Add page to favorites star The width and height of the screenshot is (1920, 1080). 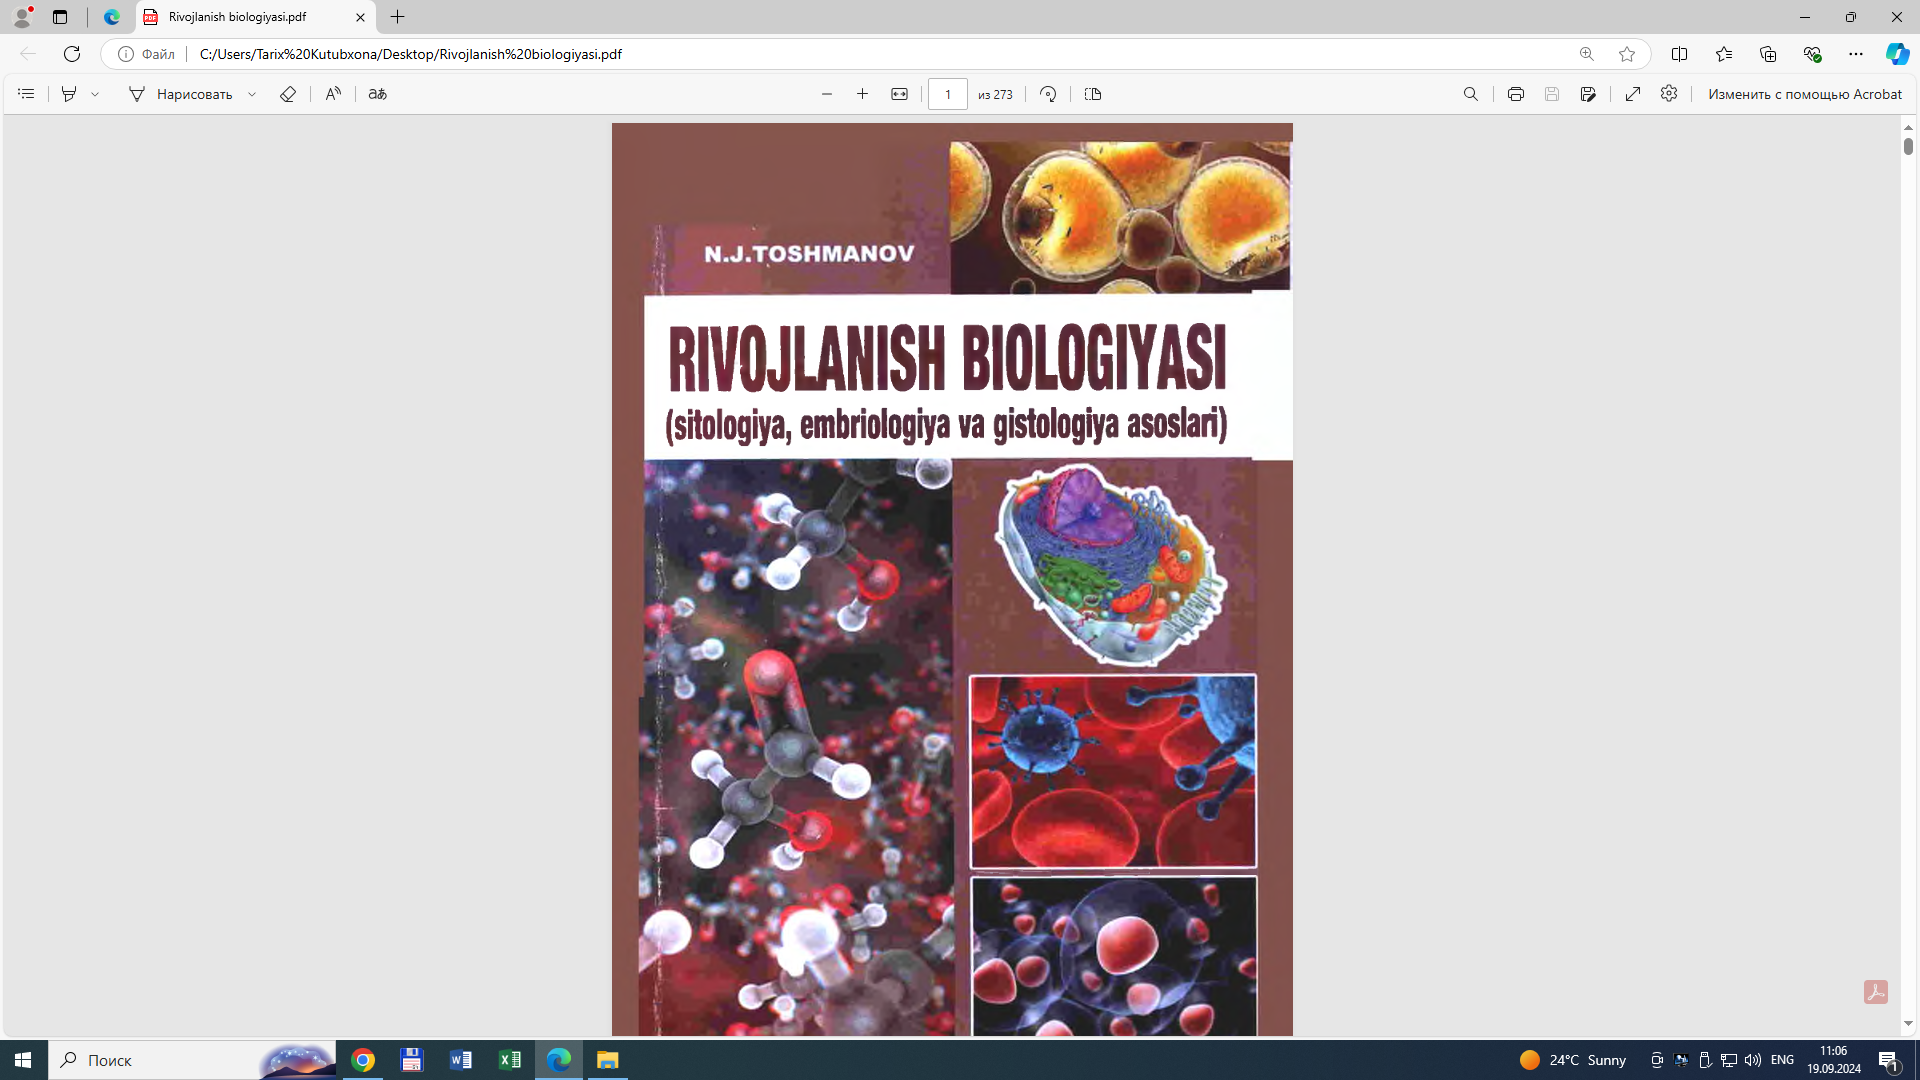pos(1627,54)
